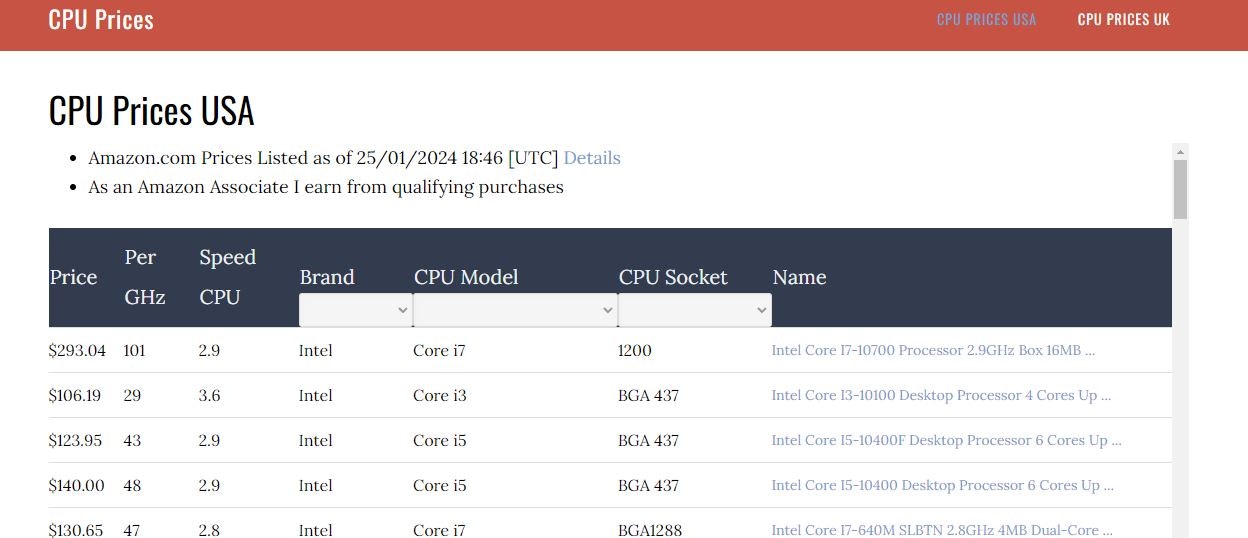Click the table's vertical scrollbar thumb
The height and width of the screenshot is (538, 1248).
(1180, 189)
